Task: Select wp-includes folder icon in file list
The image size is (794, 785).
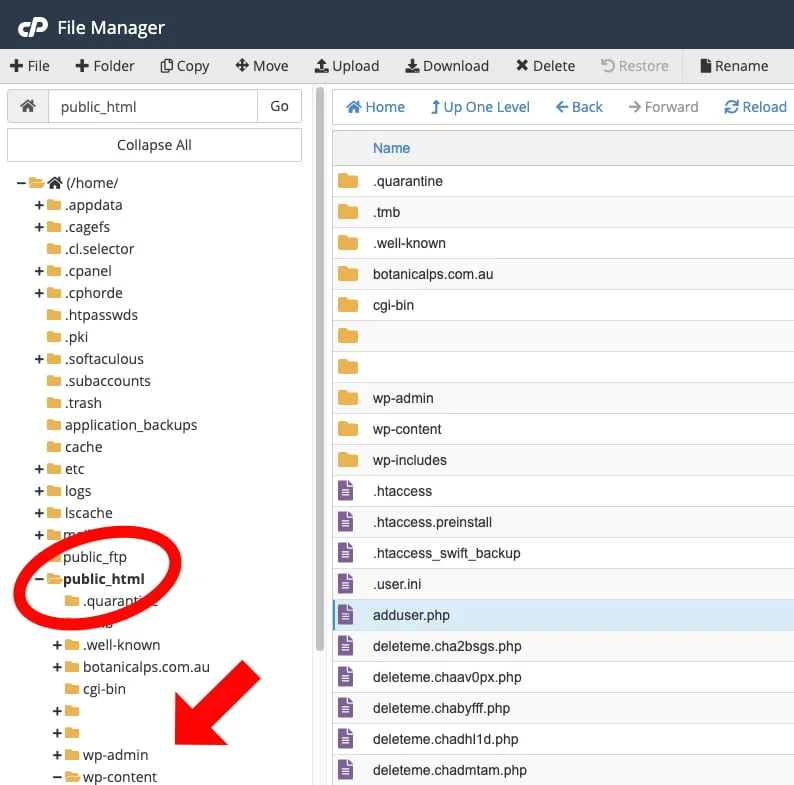Action: [x=348, y=460]
